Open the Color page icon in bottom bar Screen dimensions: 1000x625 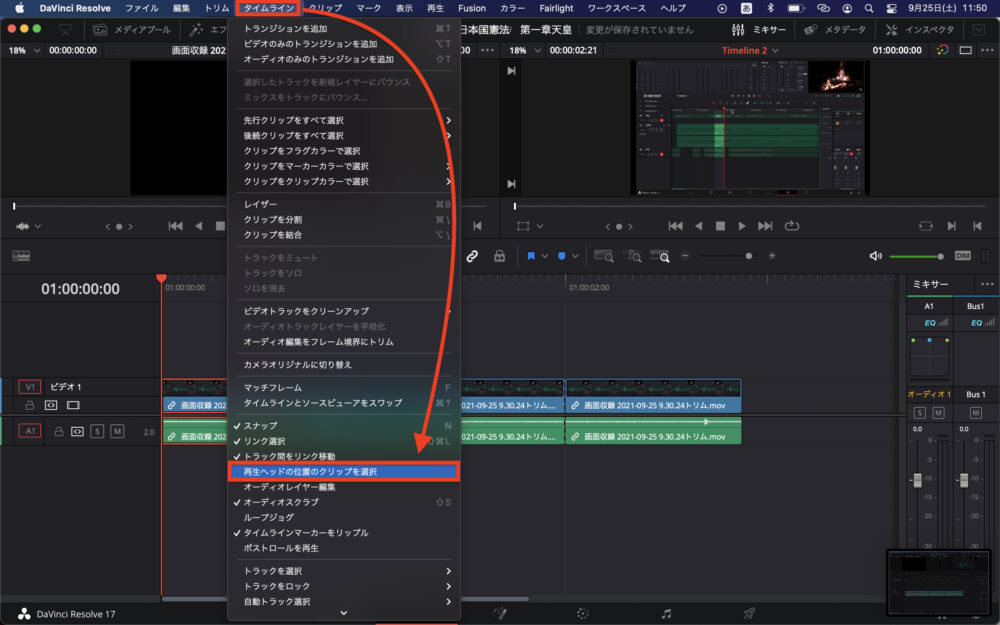582,614
